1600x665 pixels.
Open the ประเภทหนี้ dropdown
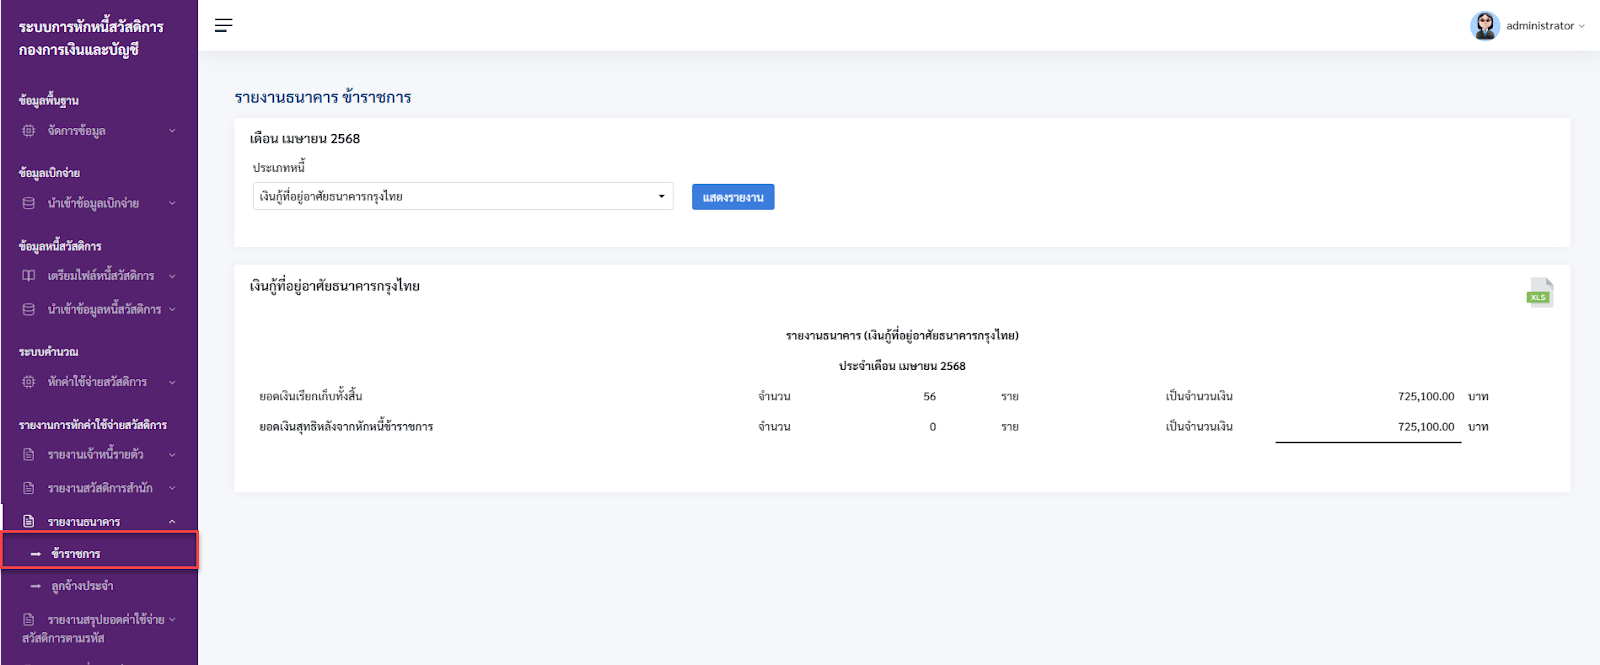462,196
